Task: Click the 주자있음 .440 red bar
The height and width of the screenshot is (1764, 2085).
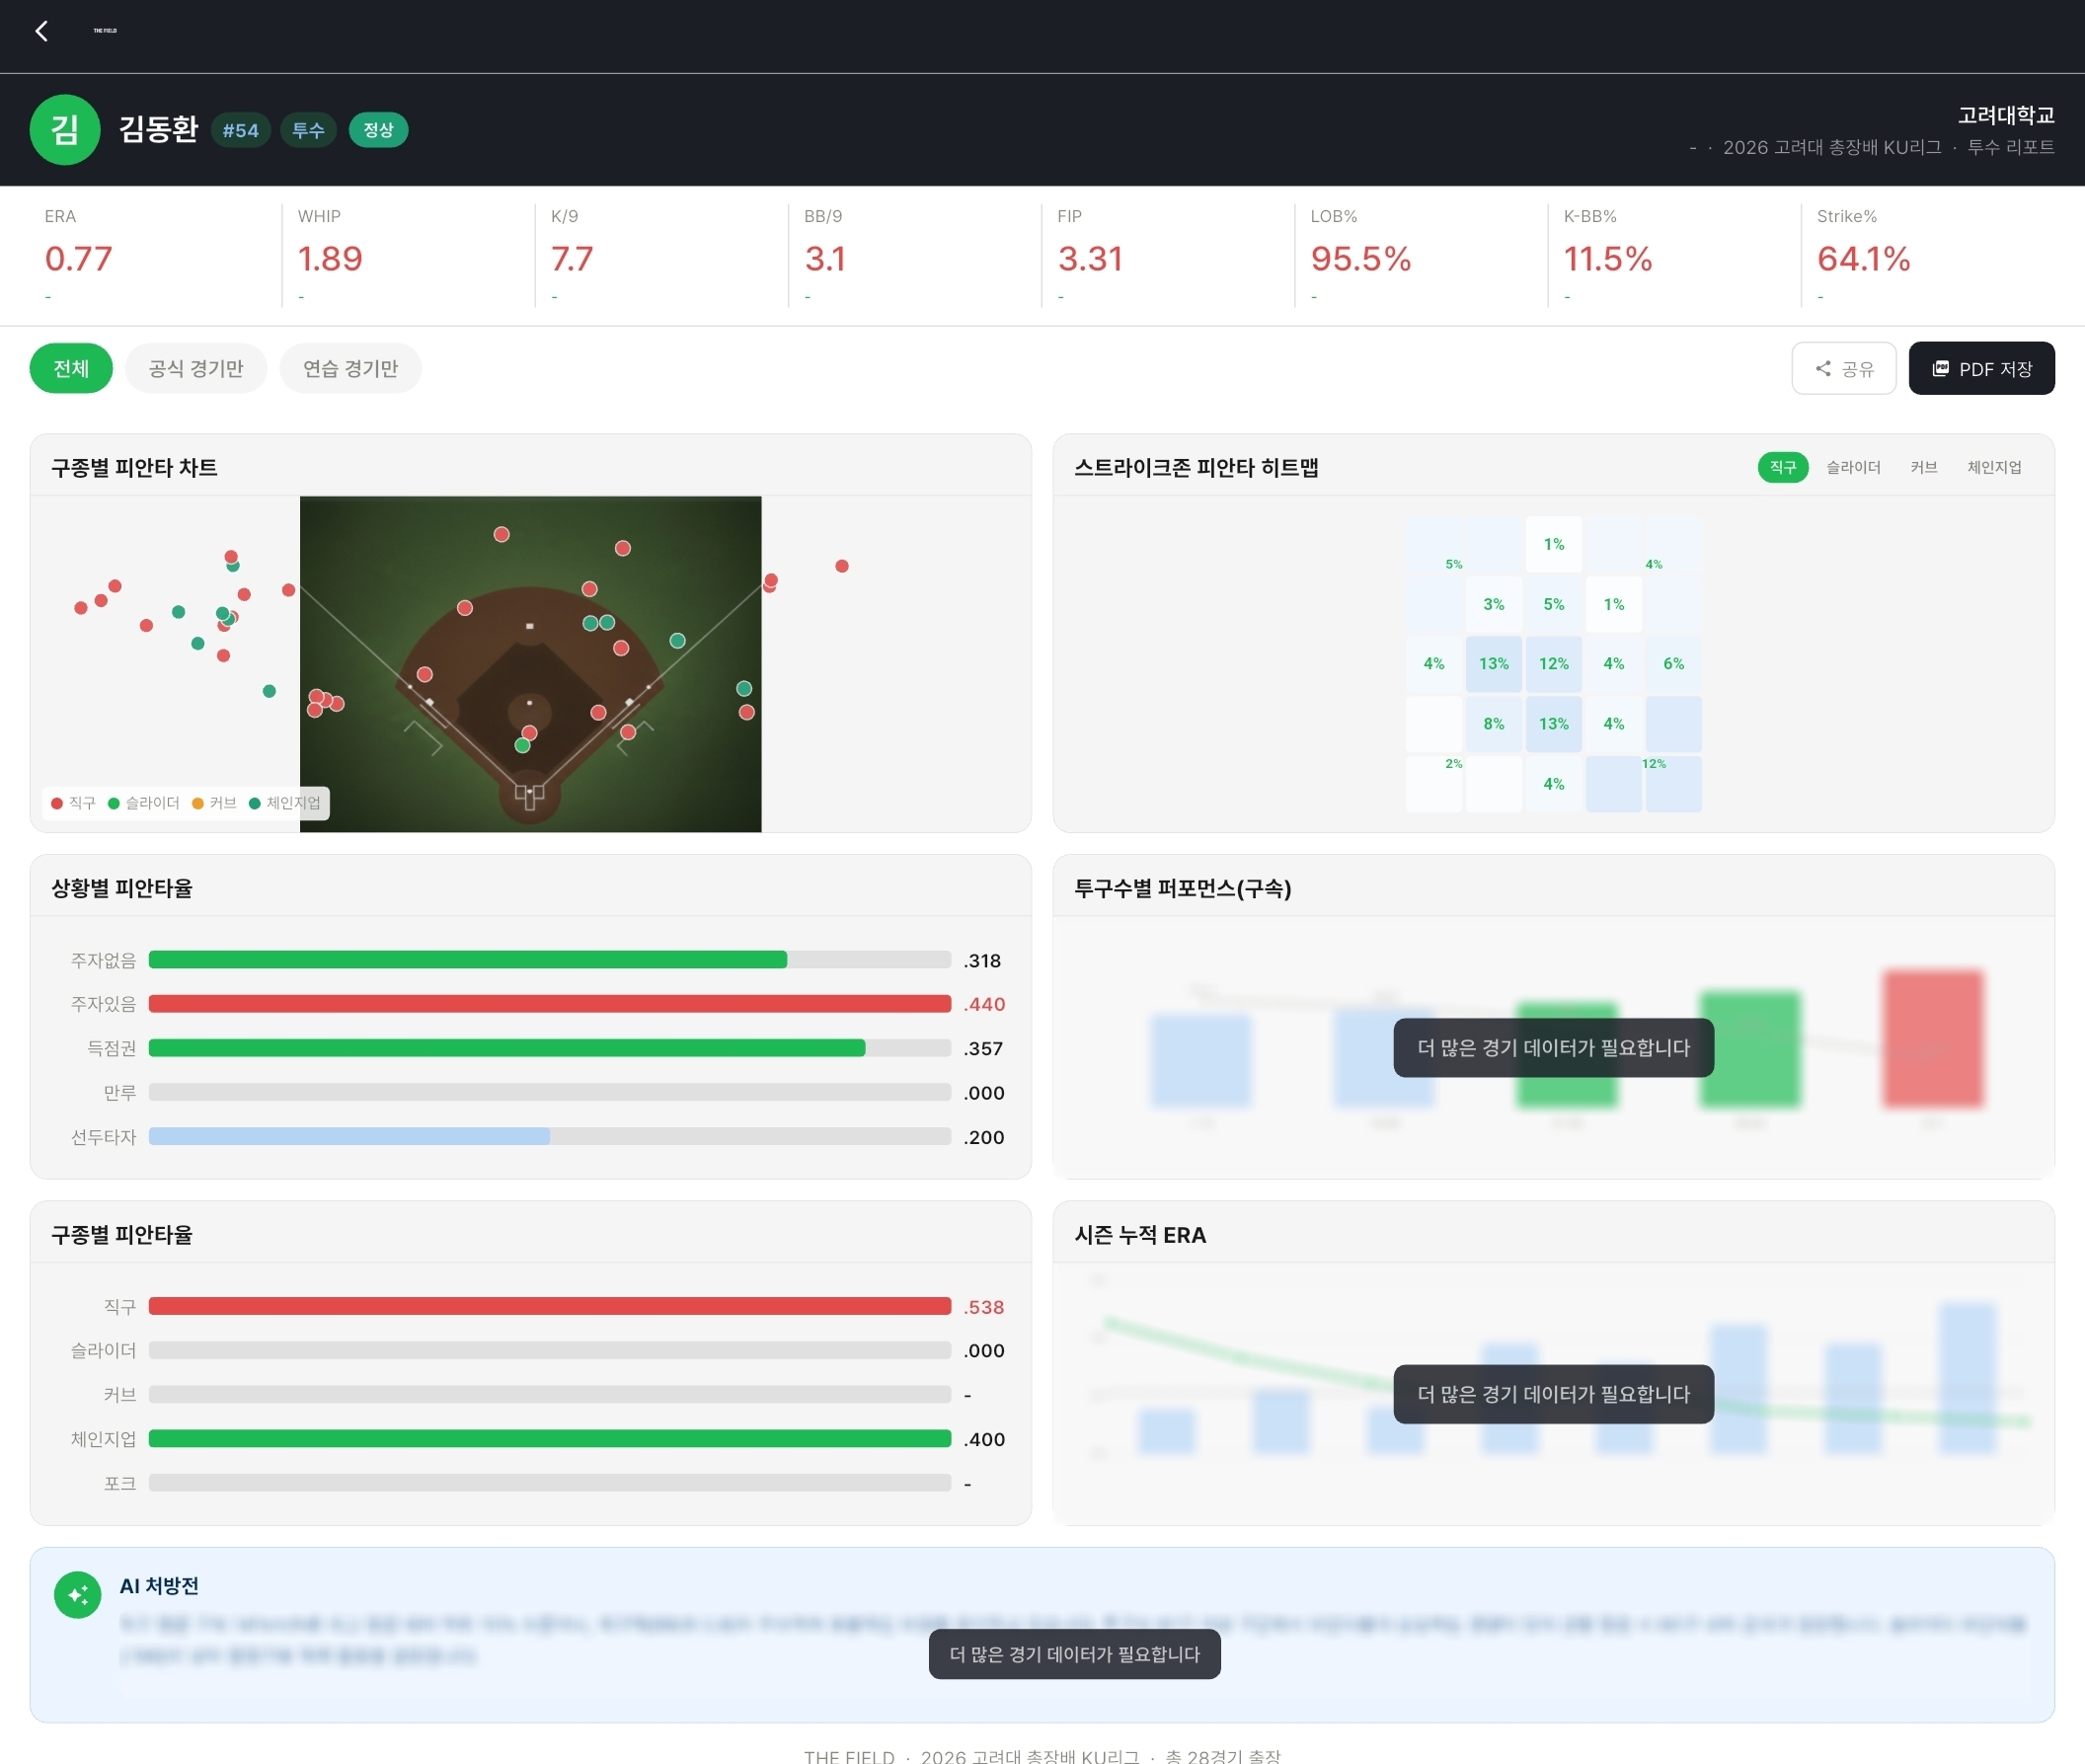Action: pyautogui.click(x=549, y=1004)
